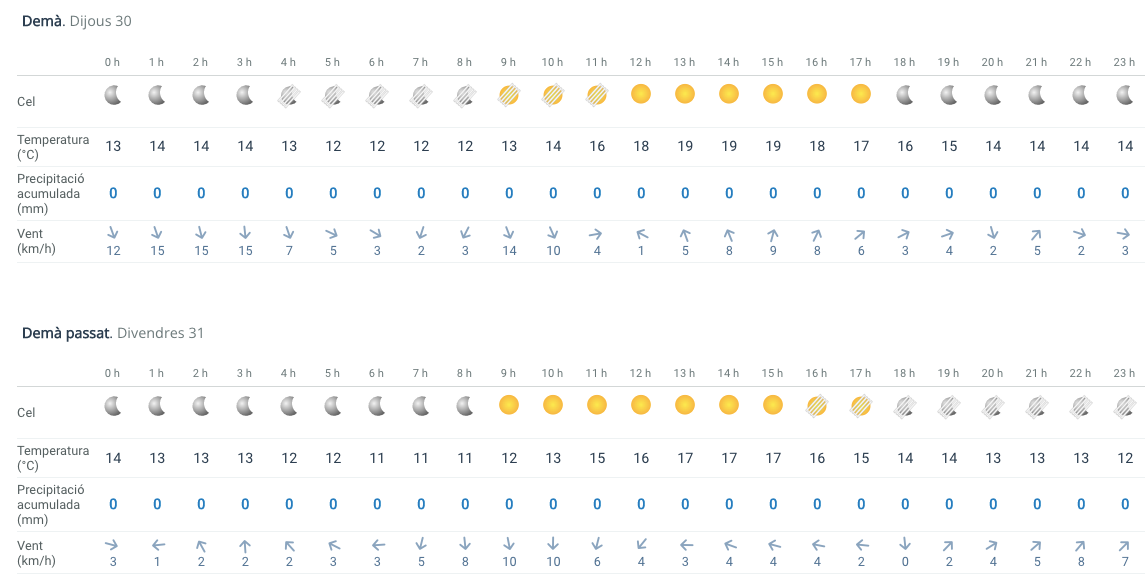Click Friday's 10 h wind speed value
Viewport: 1145px width, 588px height.
click(553, 561)
